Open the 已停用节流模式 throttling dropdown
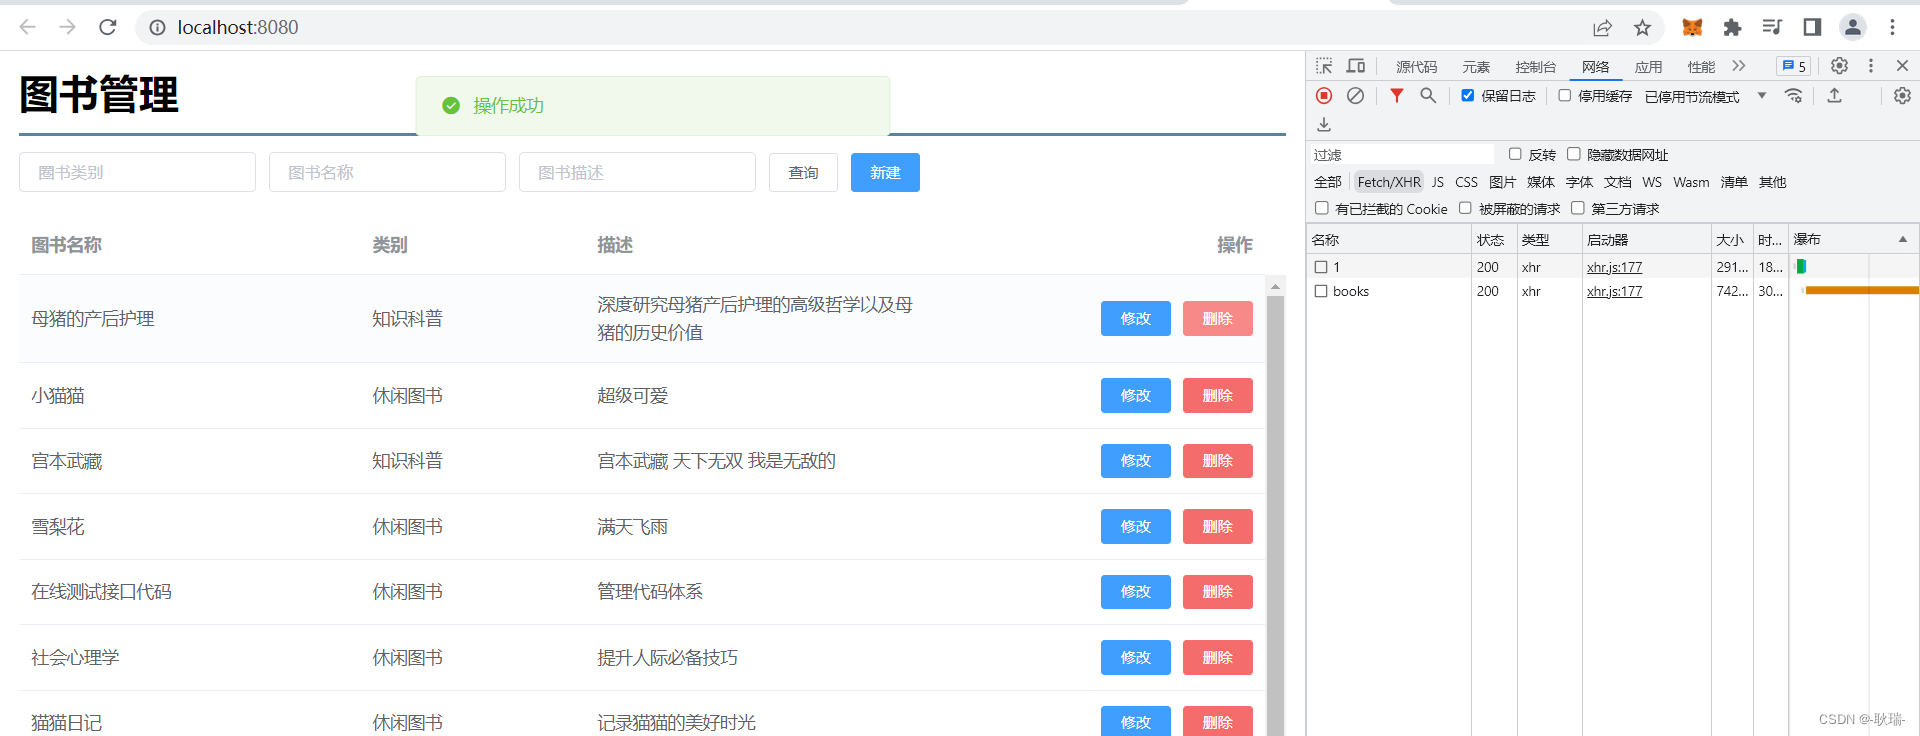The height and width of the screenshot is (736, 1920). (x=1706, y=96)
